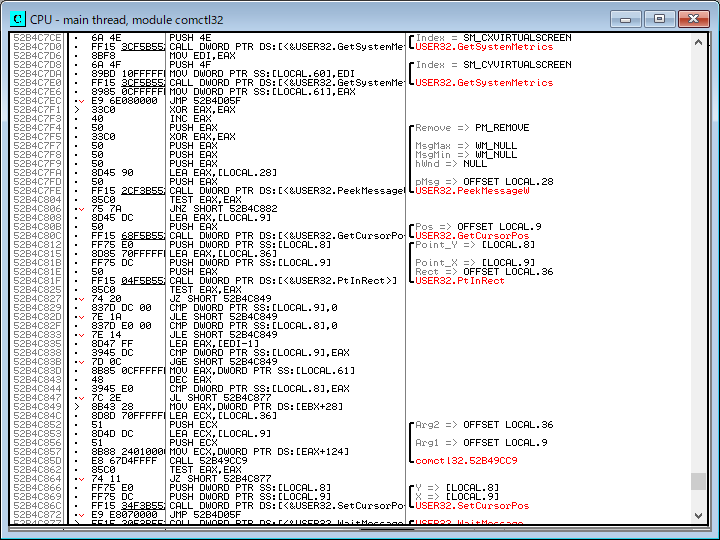Image resolution: width=720 pixels, height=540 pixels.
Task: Maximize the CPU window
Action: tap(659, 19)
